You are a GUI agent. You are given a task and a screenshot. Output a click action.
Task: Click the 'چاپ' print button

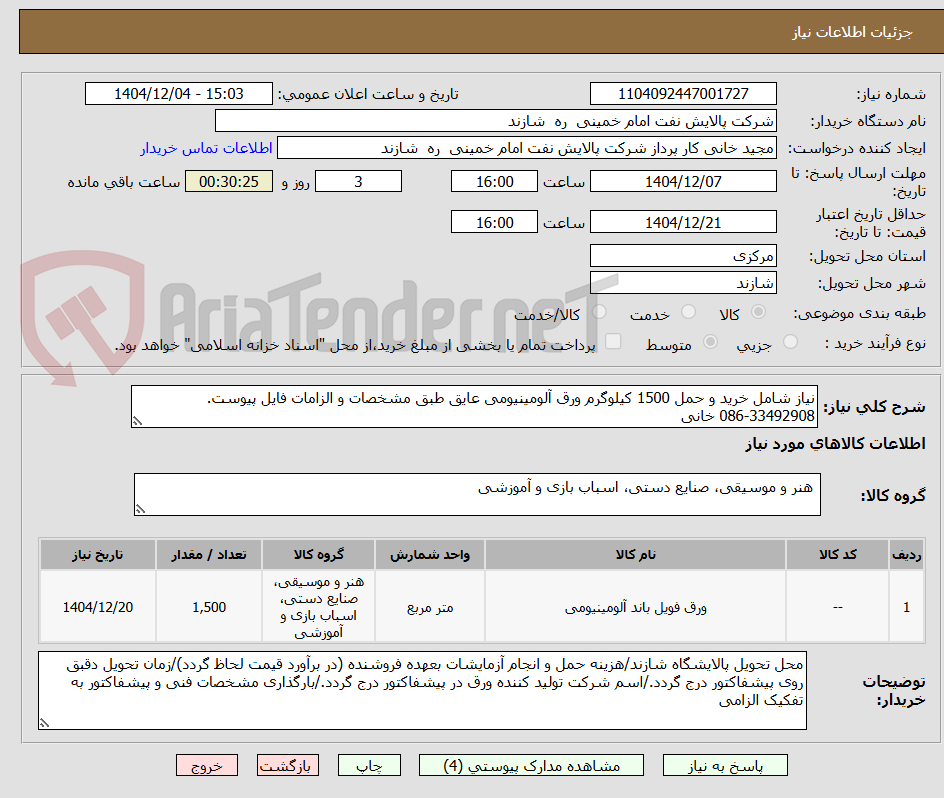(x=369, y=765)
